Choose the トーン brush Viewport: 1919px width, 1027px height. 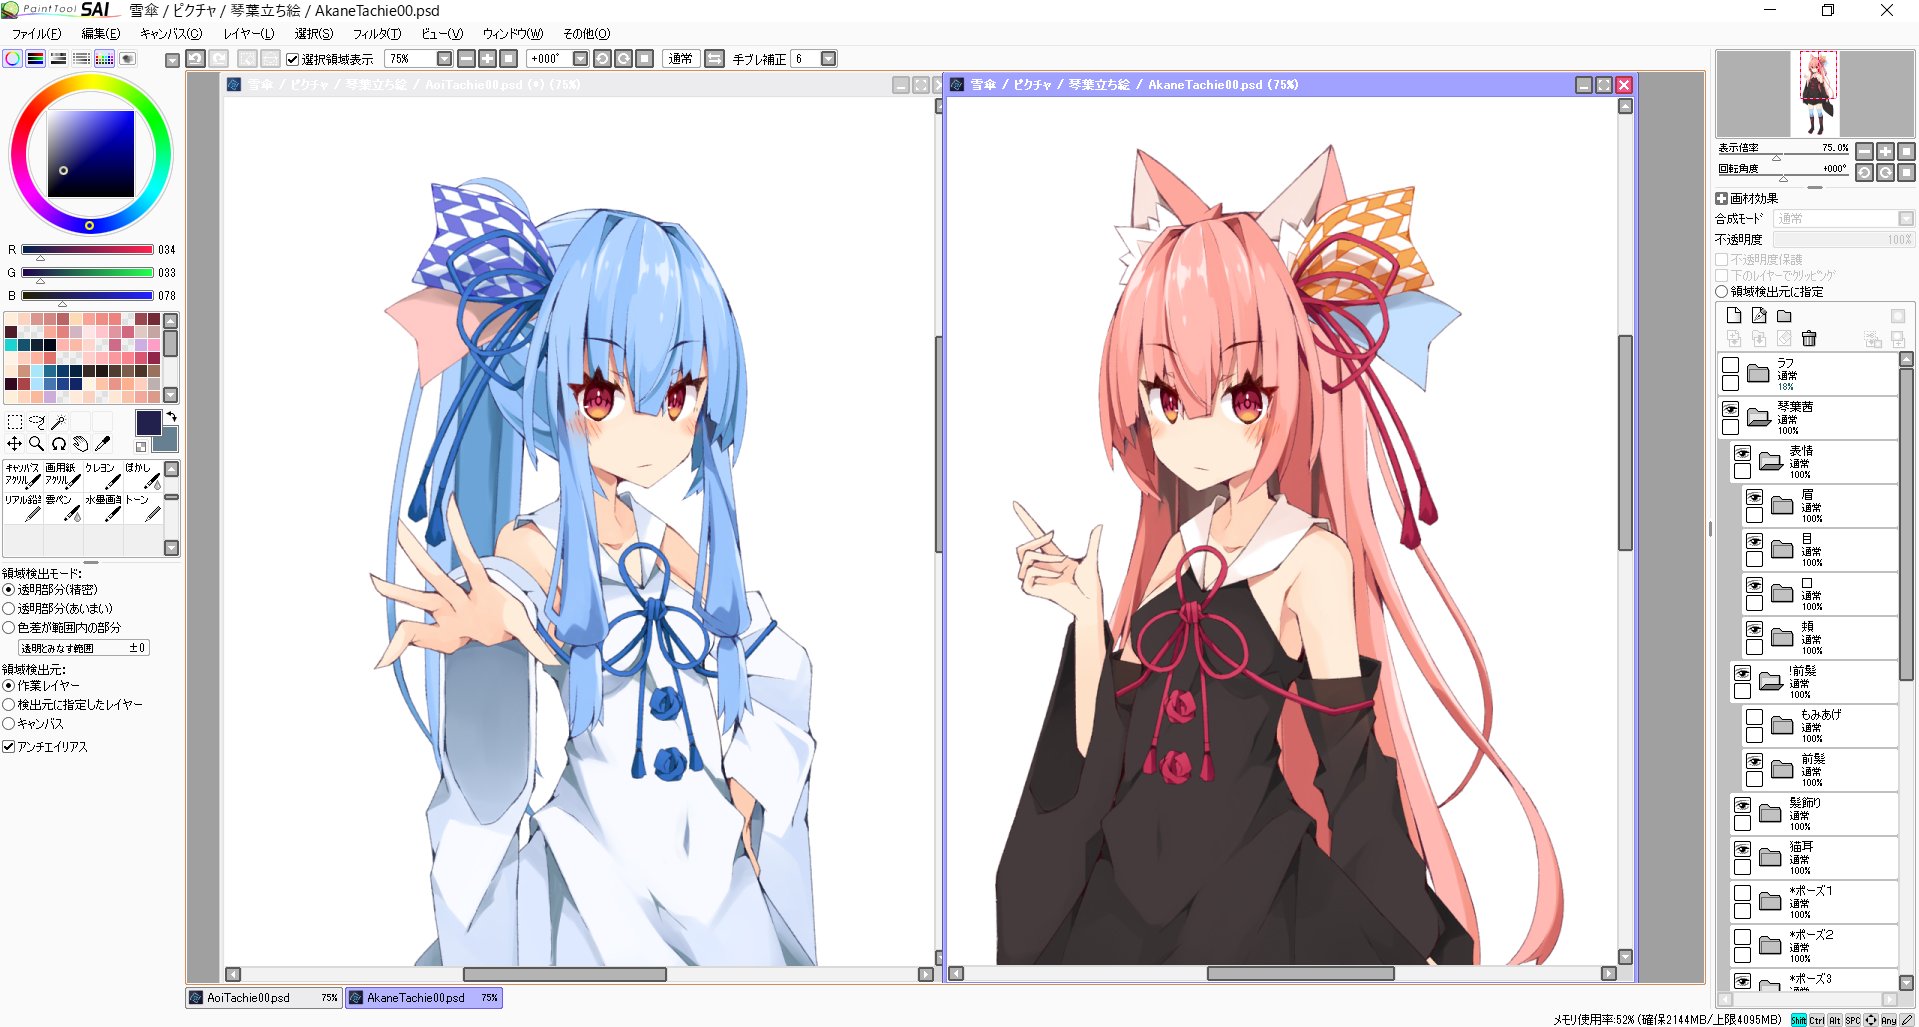pyautogui.click(x=143, y=508)
